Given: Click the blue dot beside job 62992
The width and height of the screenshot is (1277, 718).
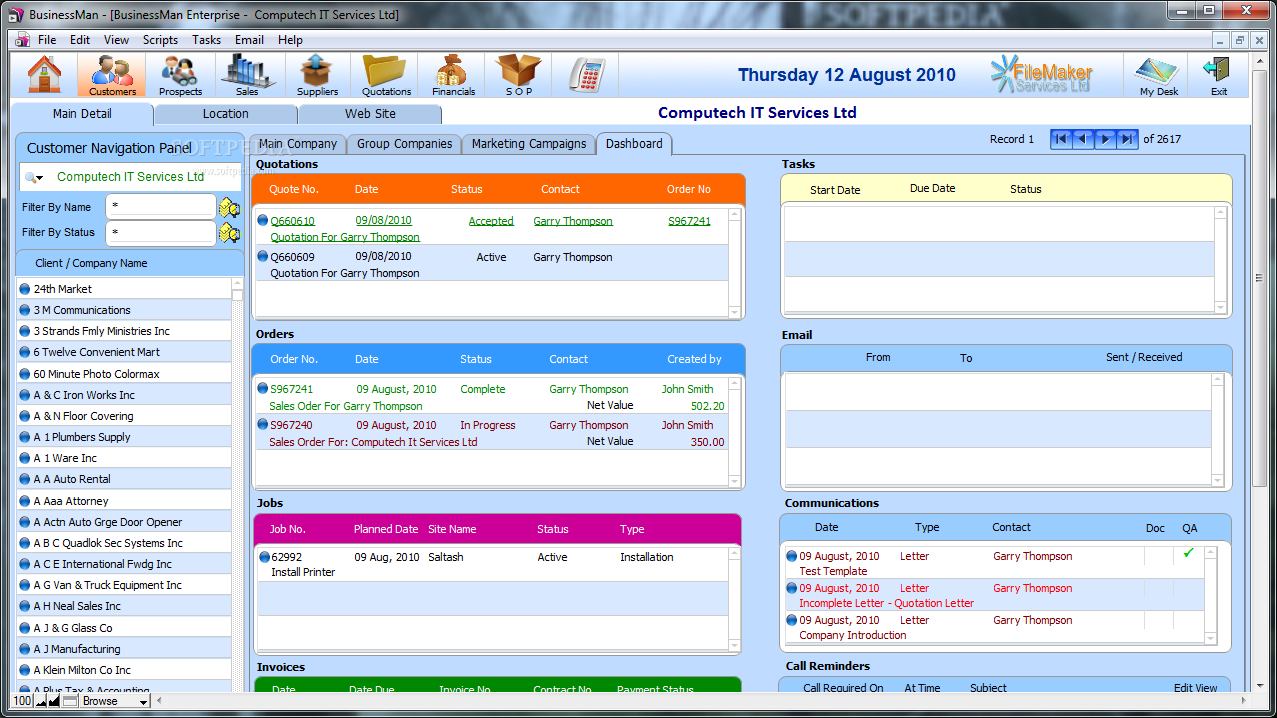Looking at the screenshot, I should [264, 557].
